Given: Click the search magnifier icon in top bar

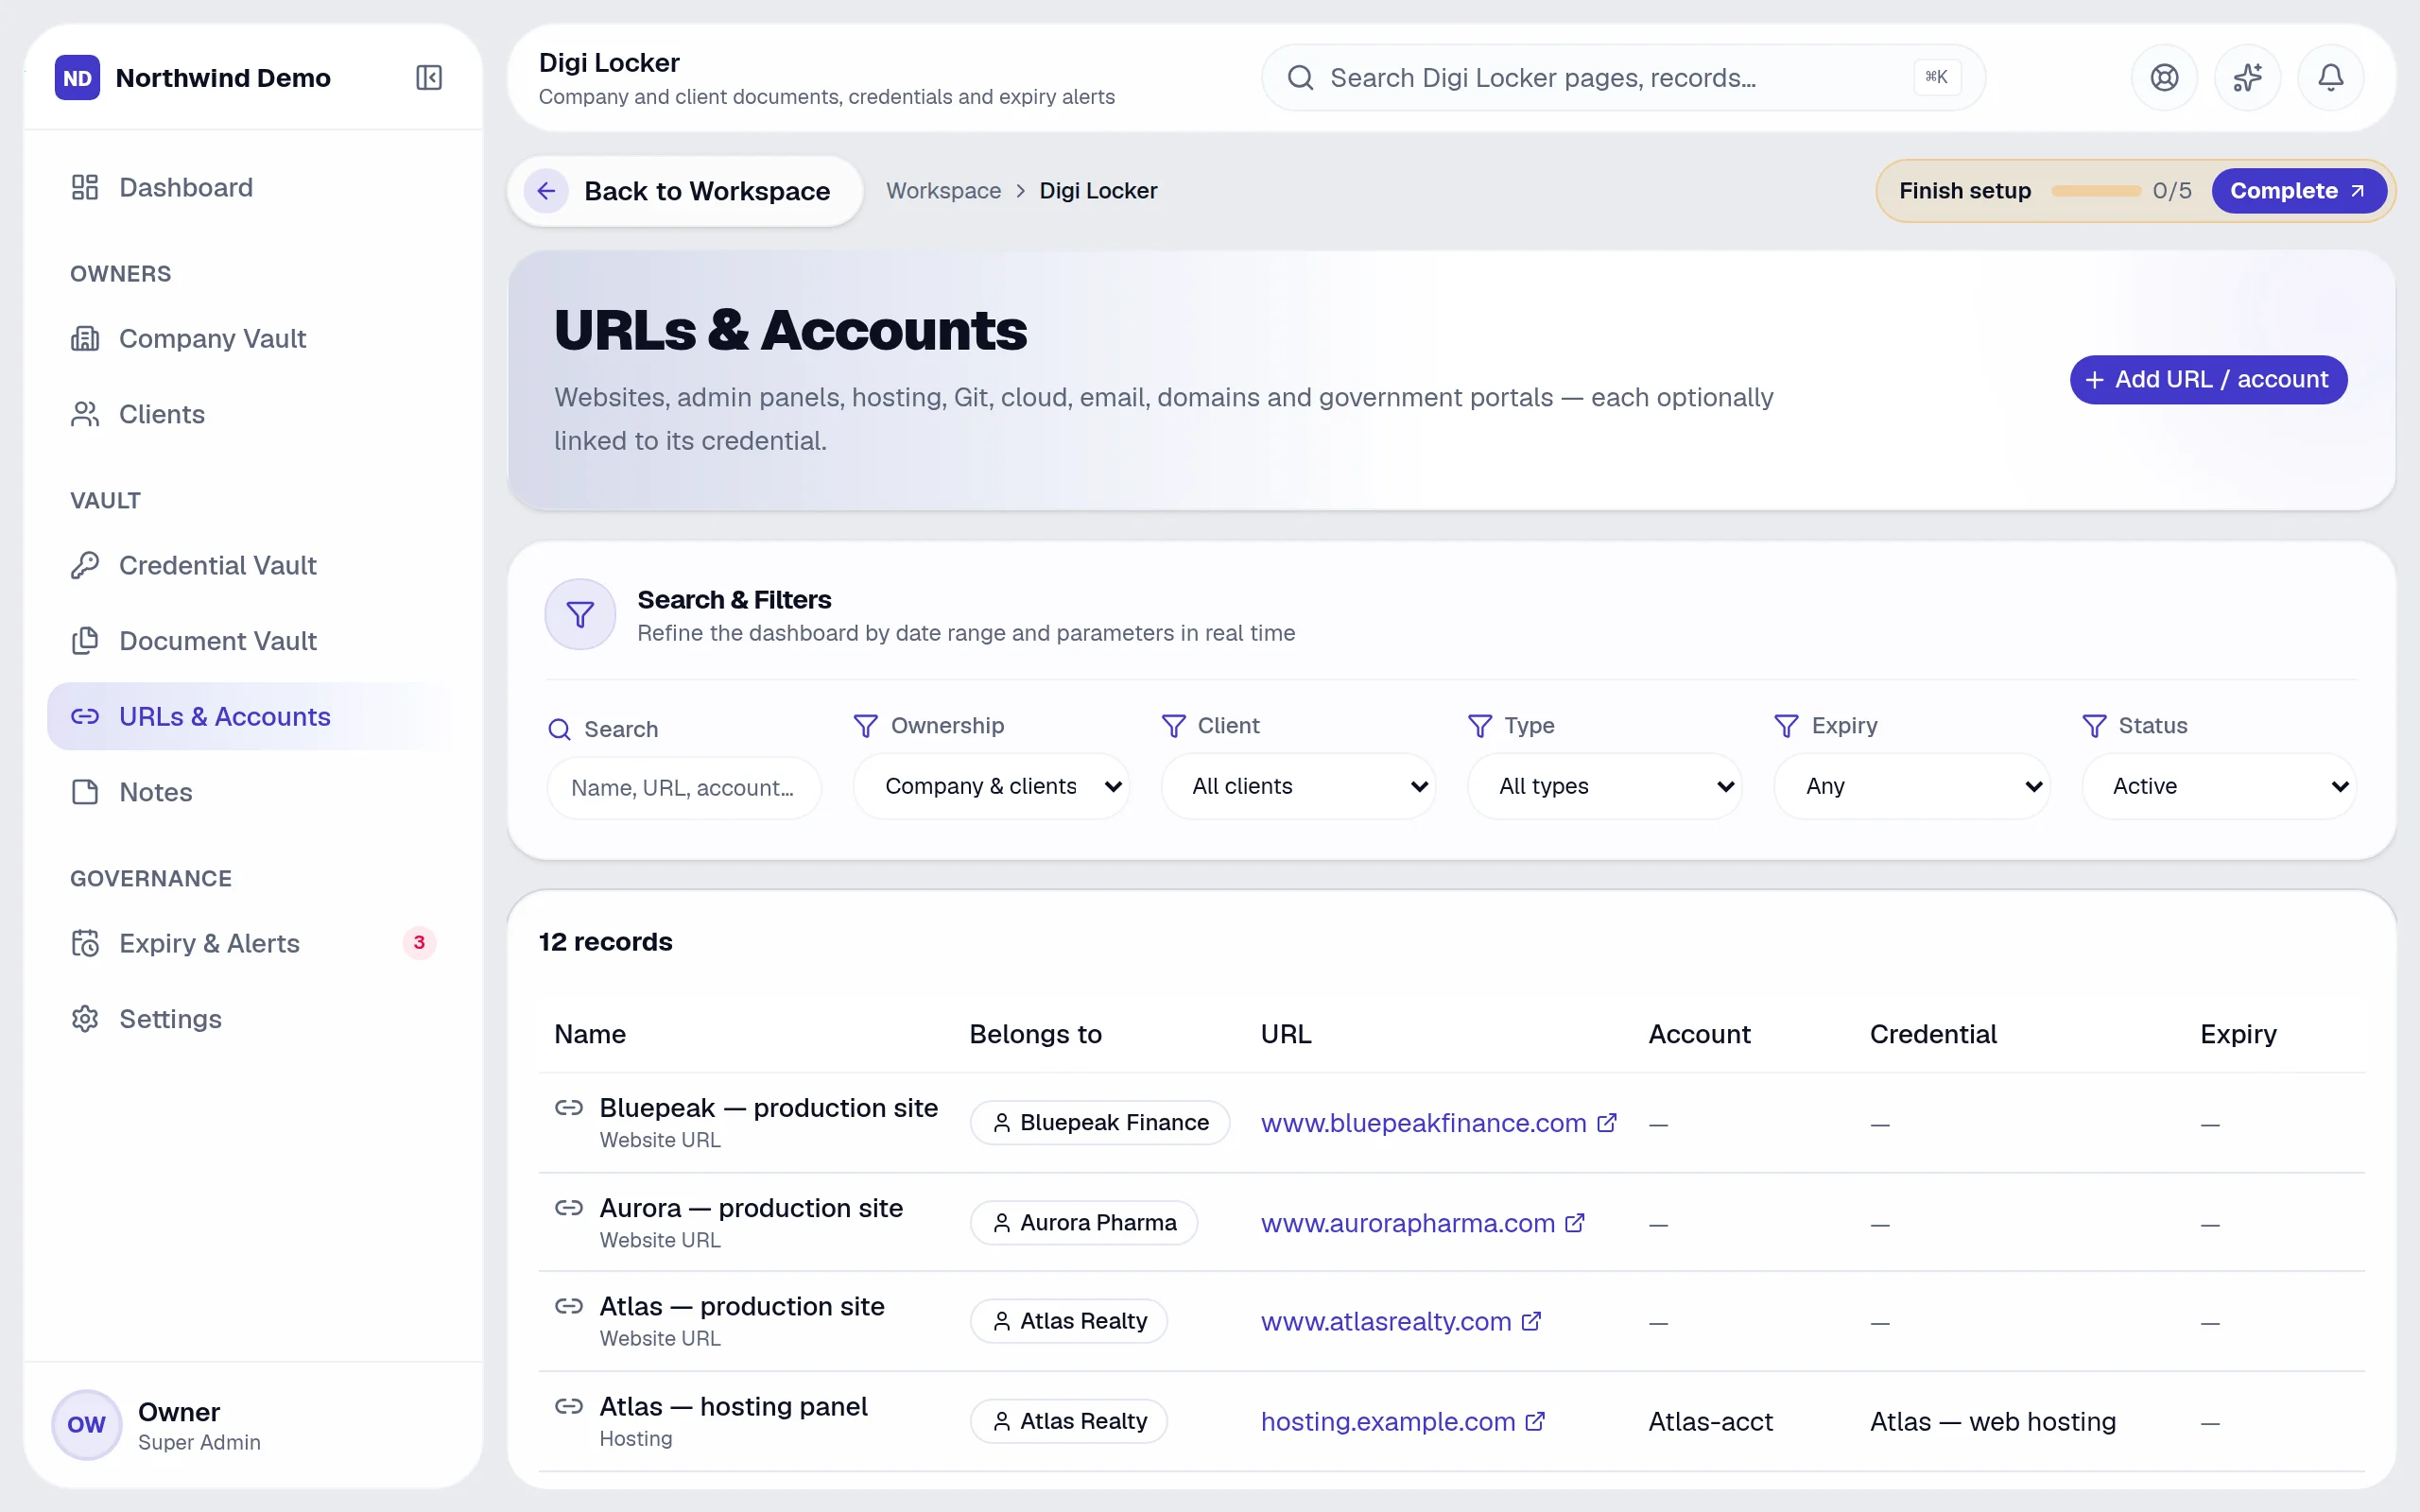Looking at the screenshot, I should (x=1300, y=78).
